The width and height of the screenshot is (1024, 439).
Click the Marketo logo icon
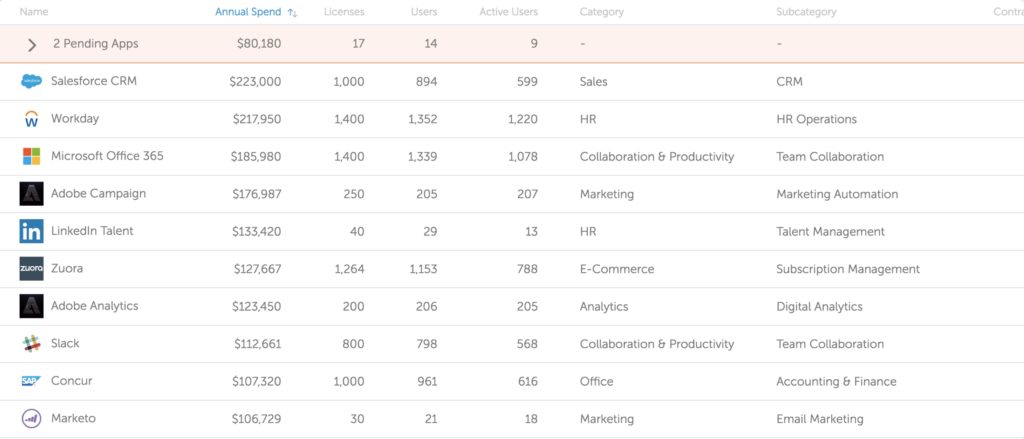(x=31, y=419)
